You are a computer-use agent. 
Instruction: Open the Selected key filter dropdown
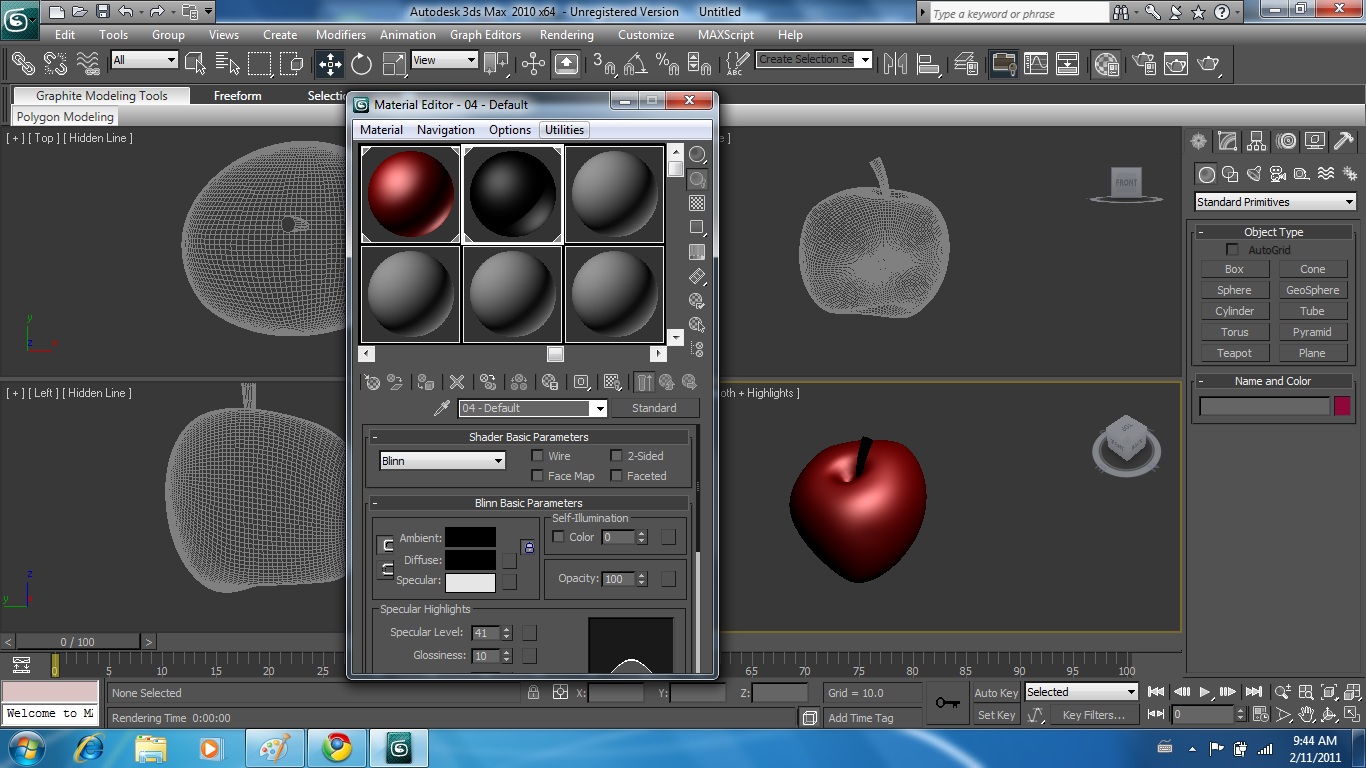(1081, 692)
